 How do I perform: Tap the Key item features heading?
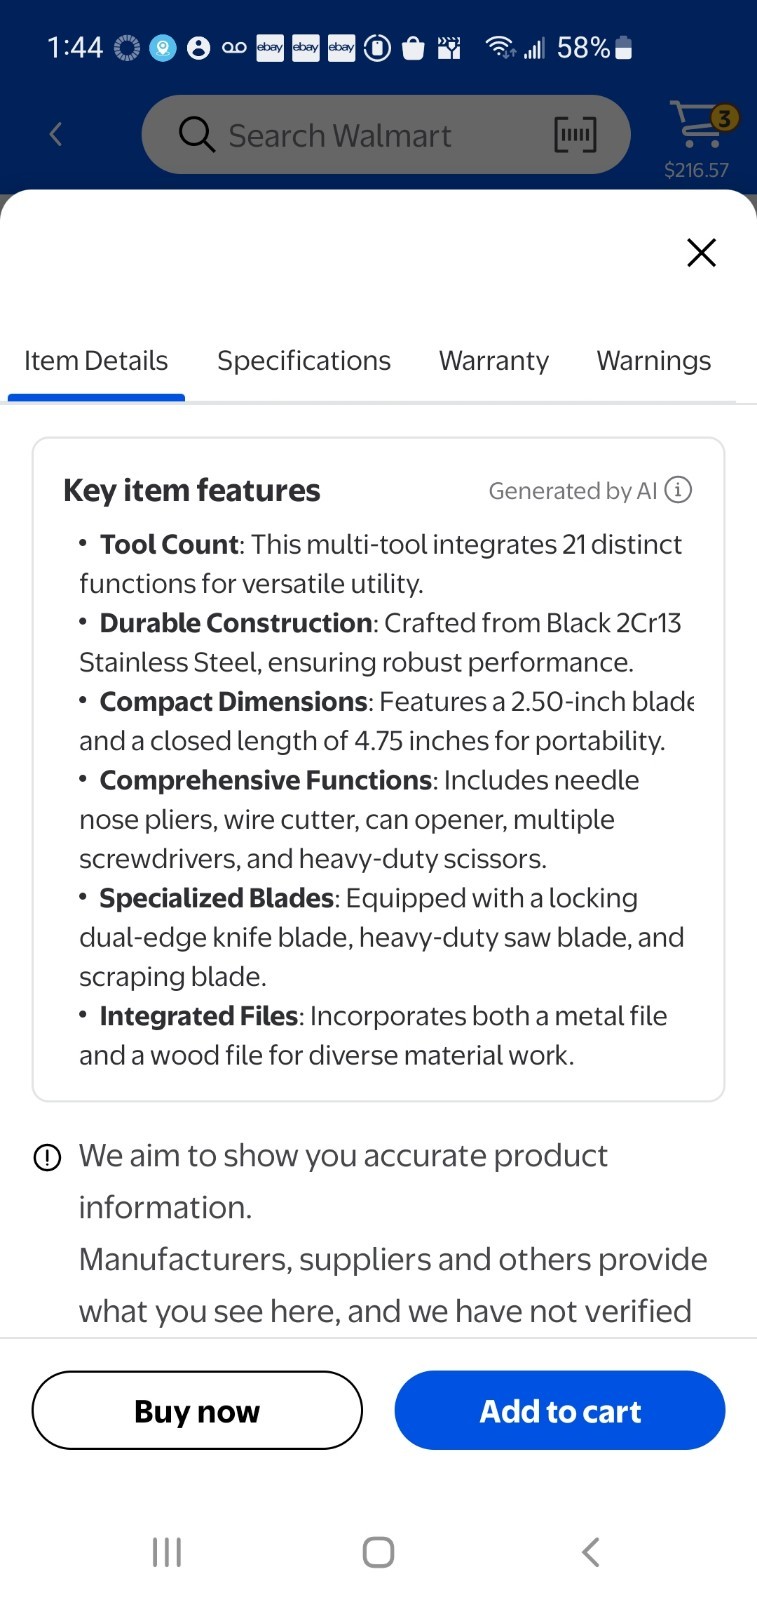(x=192, y=491)
